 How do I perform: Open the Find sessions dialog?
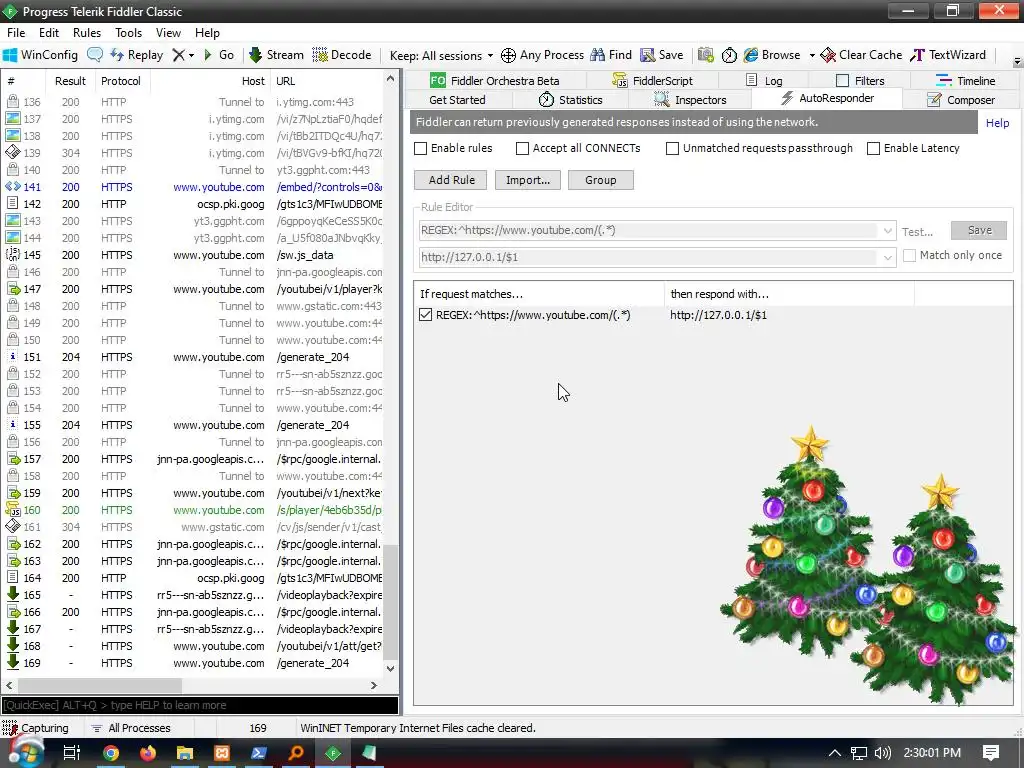click(611, 55)
